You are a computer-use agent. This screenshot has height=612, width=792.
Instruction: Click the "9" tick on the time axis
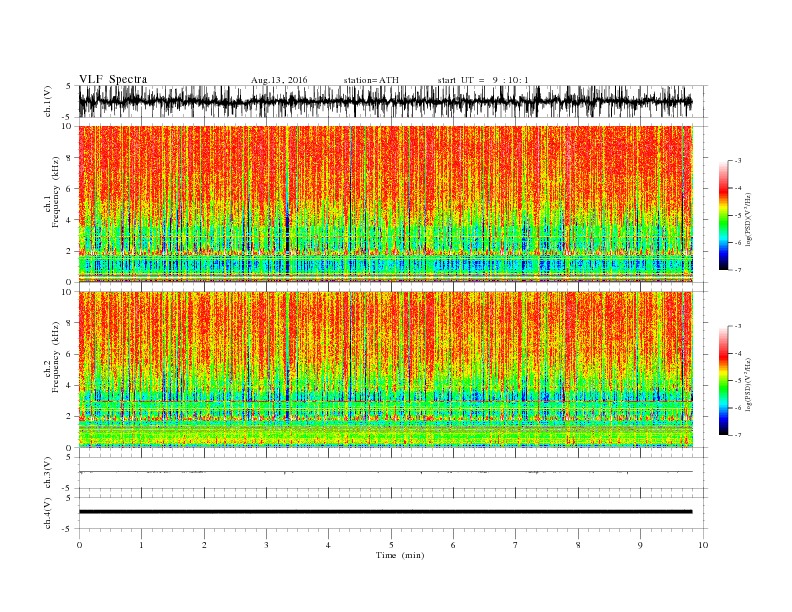tap(640, 545)
